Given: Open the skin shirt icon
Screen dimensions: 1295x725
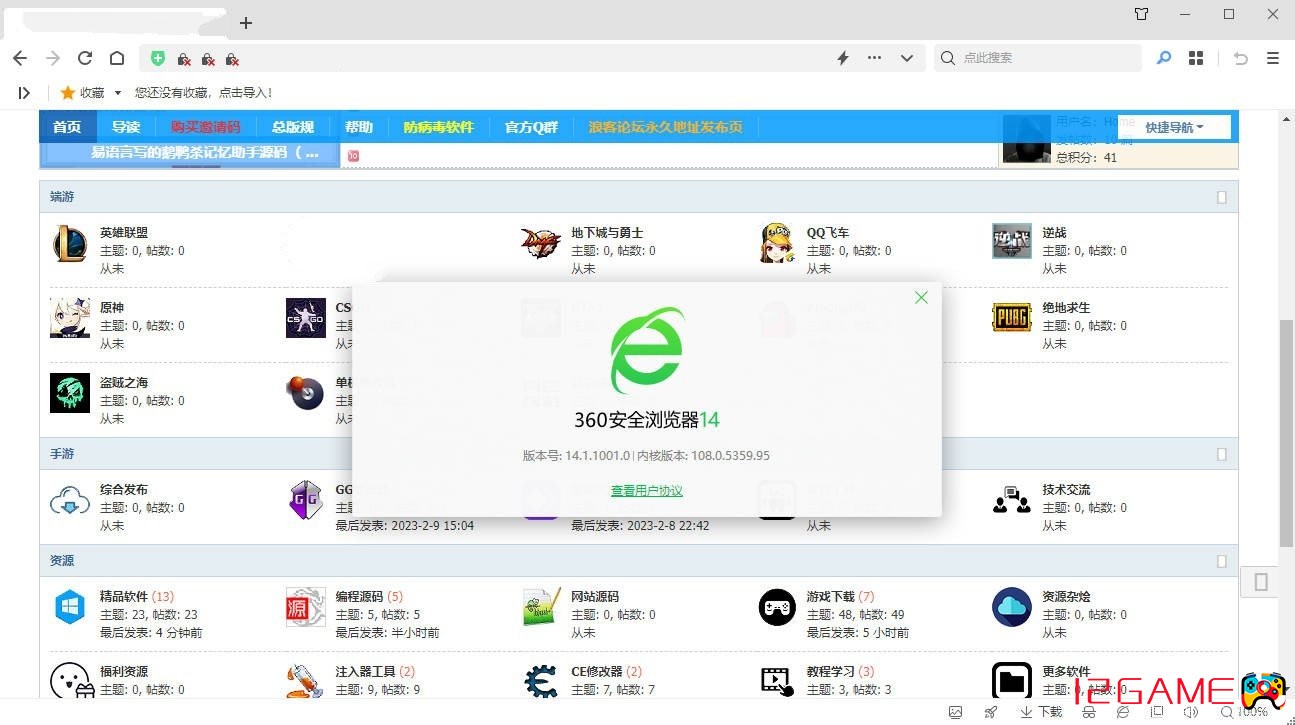Looking at the screenshot, I should click(1142, 14).
